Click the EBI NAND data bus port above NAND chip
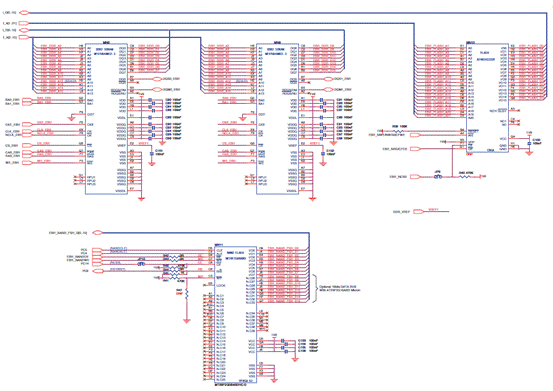Screen dimensions: 553x391 pos(97,233)
